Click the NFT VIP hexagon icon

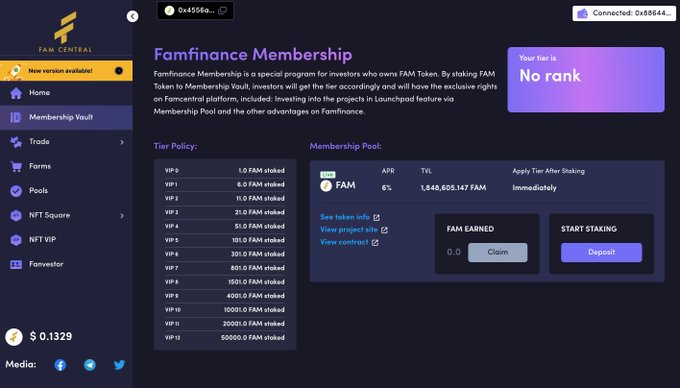[x=16, y=240]
